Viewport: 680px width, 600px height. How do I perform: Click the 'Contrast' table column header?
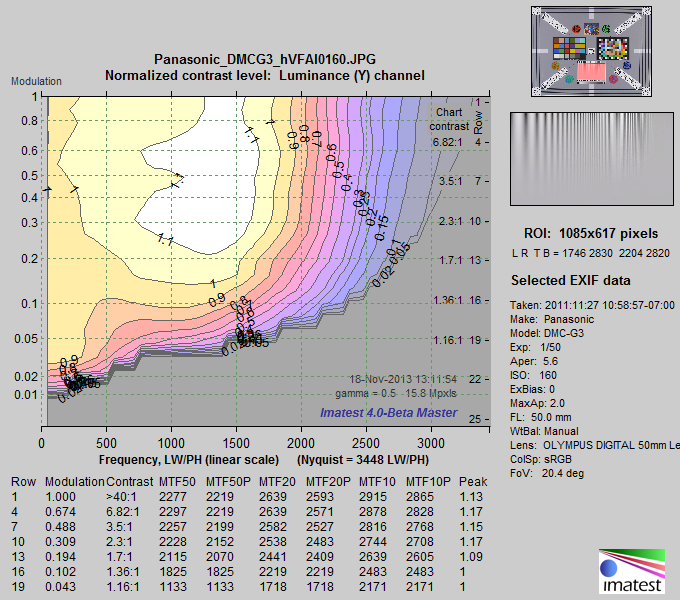pyautogui.click(x=130, y=482)
